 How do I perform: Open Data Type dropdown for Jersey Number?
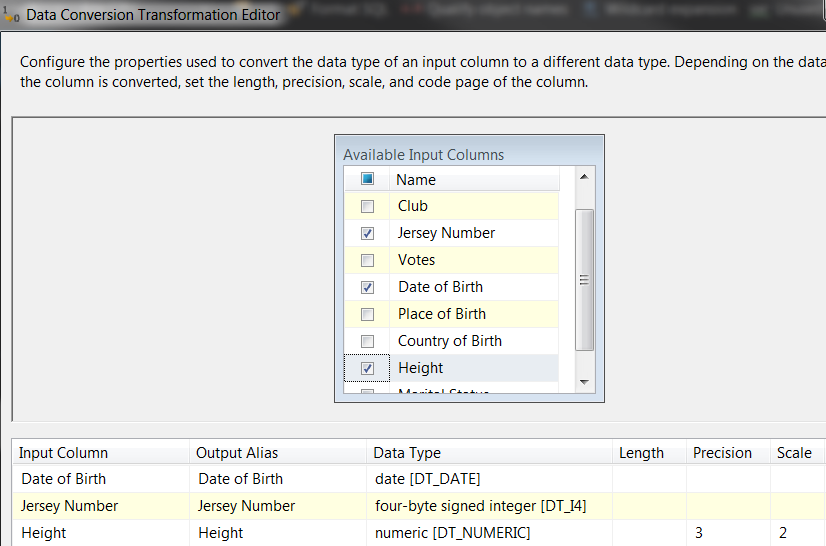click(x=488, y=506)
